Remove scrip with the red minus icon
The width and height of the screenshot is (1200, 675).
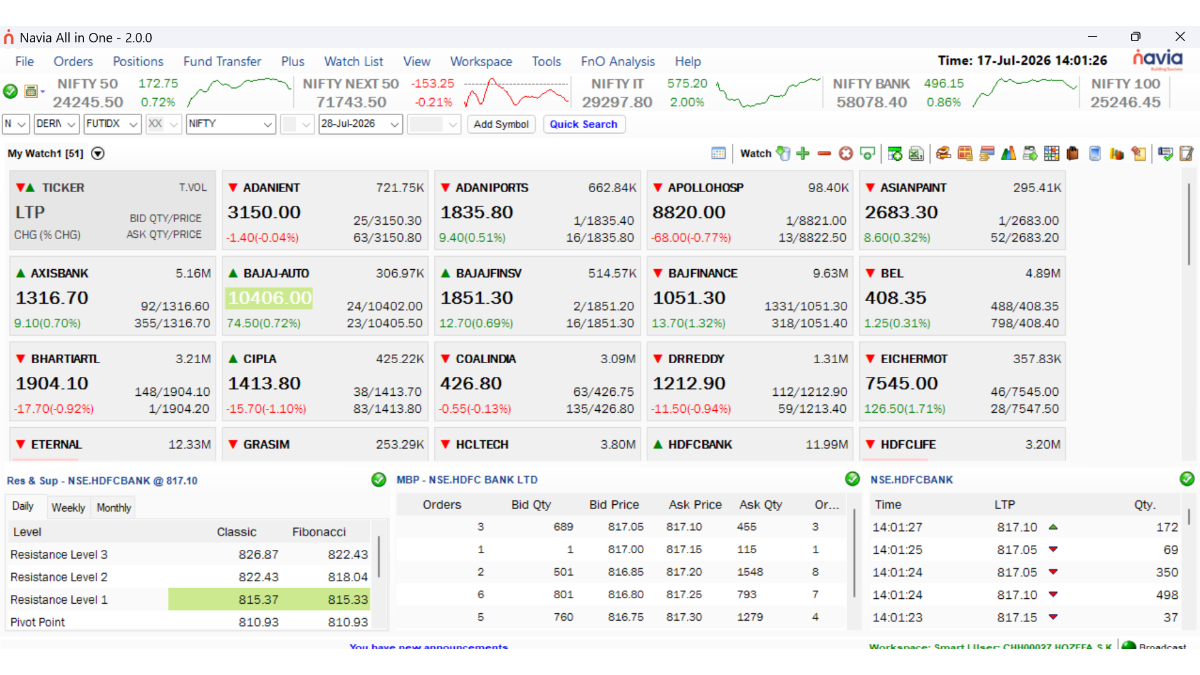[x=824, y=153]
